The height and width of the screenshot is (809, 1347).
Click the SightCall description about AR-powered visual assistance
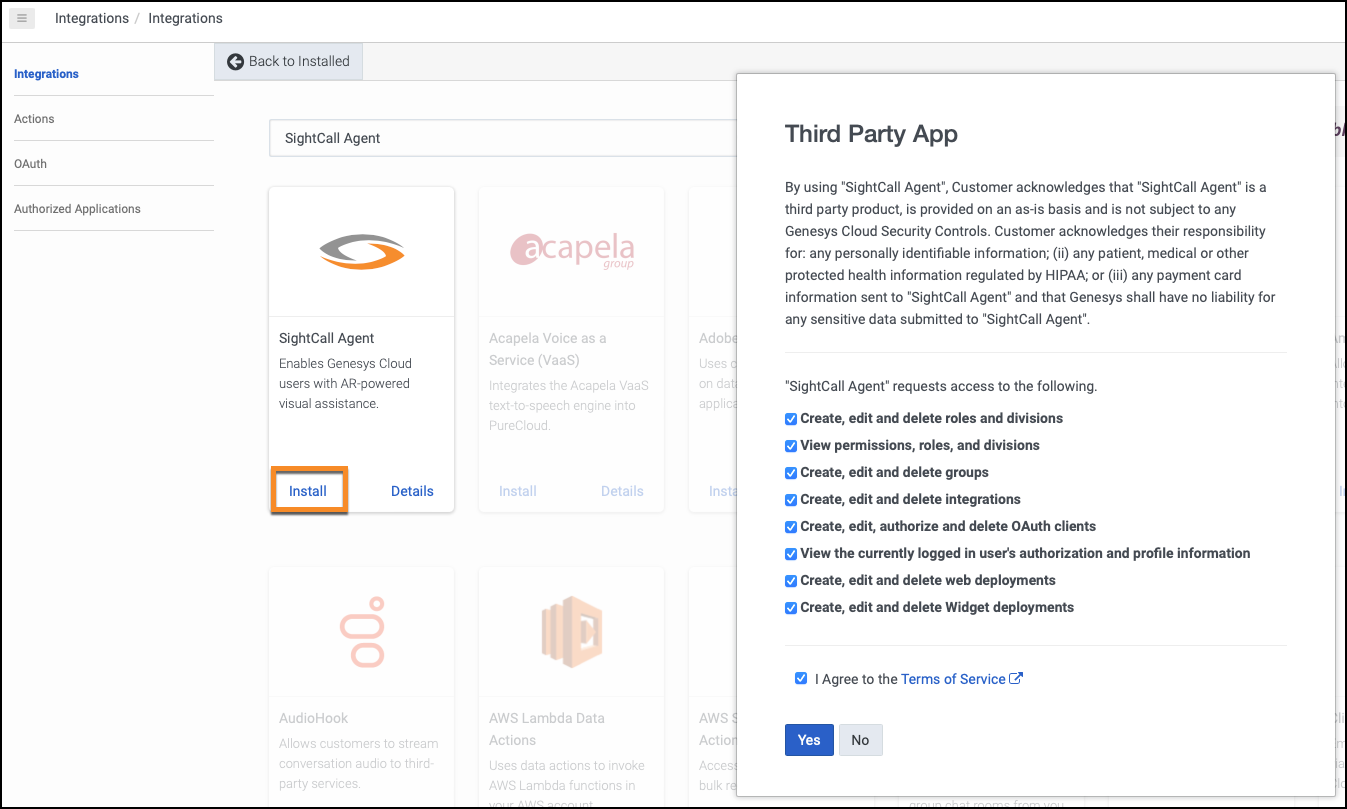(345, 384)
